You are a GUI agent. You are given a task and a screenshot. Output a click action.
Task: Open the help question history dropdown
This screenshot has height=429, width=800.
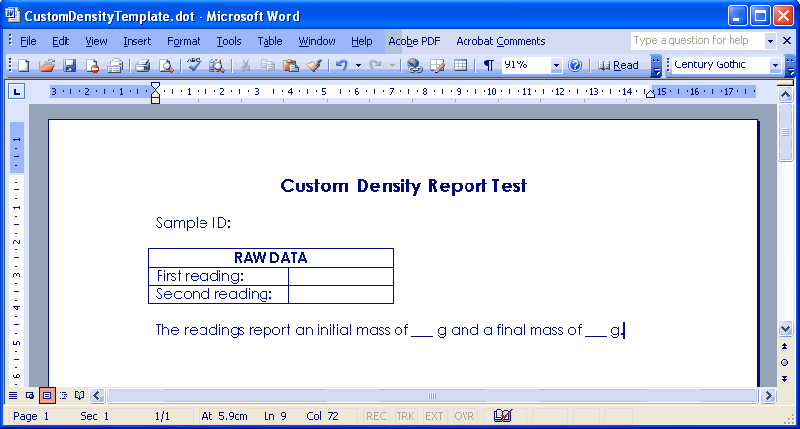click(770, 41)
